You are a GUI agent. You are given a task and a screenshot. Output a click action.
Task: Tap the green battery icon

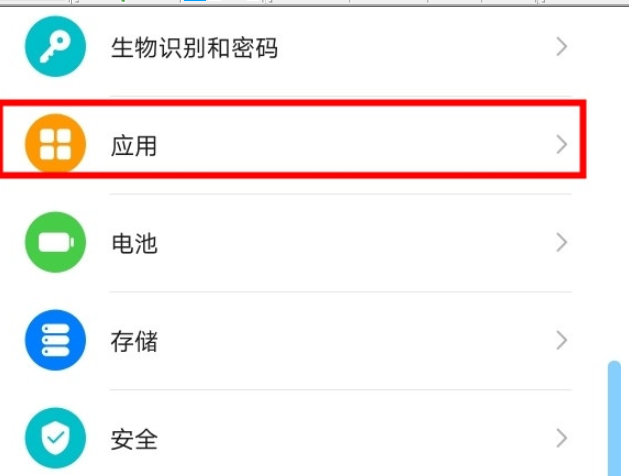coord(55,243)
